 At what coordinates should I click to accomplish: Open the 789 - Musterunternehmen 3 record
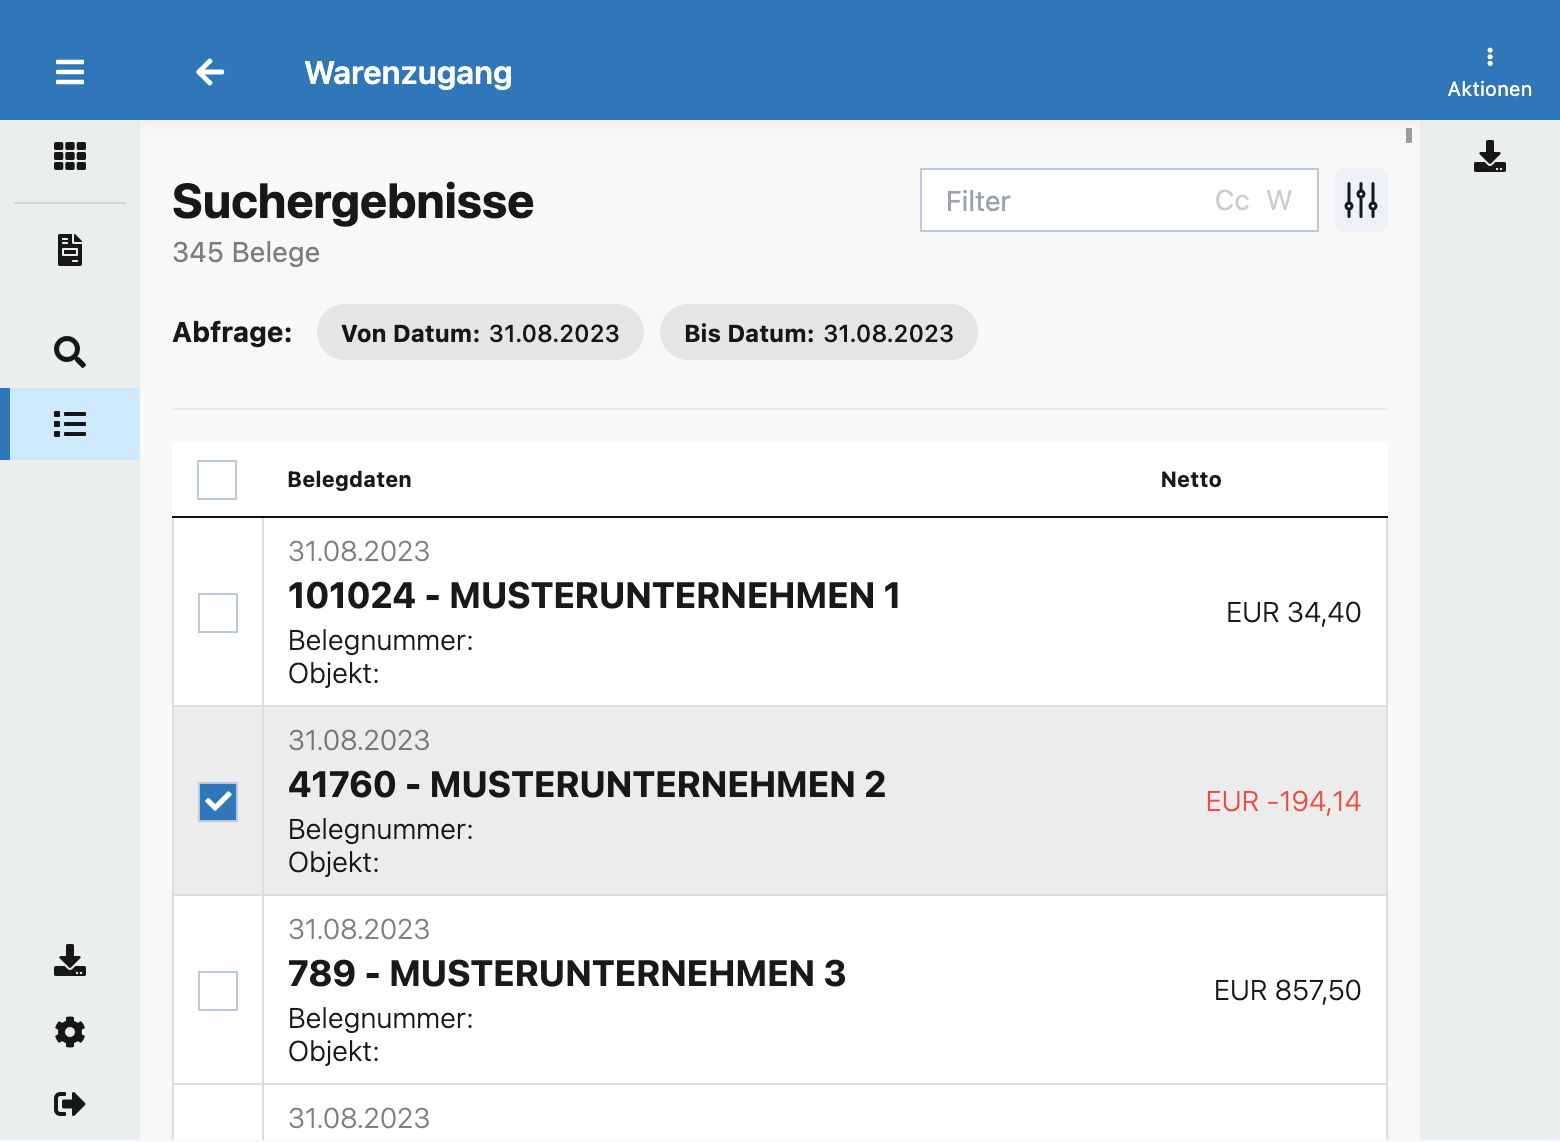(567, 974)
